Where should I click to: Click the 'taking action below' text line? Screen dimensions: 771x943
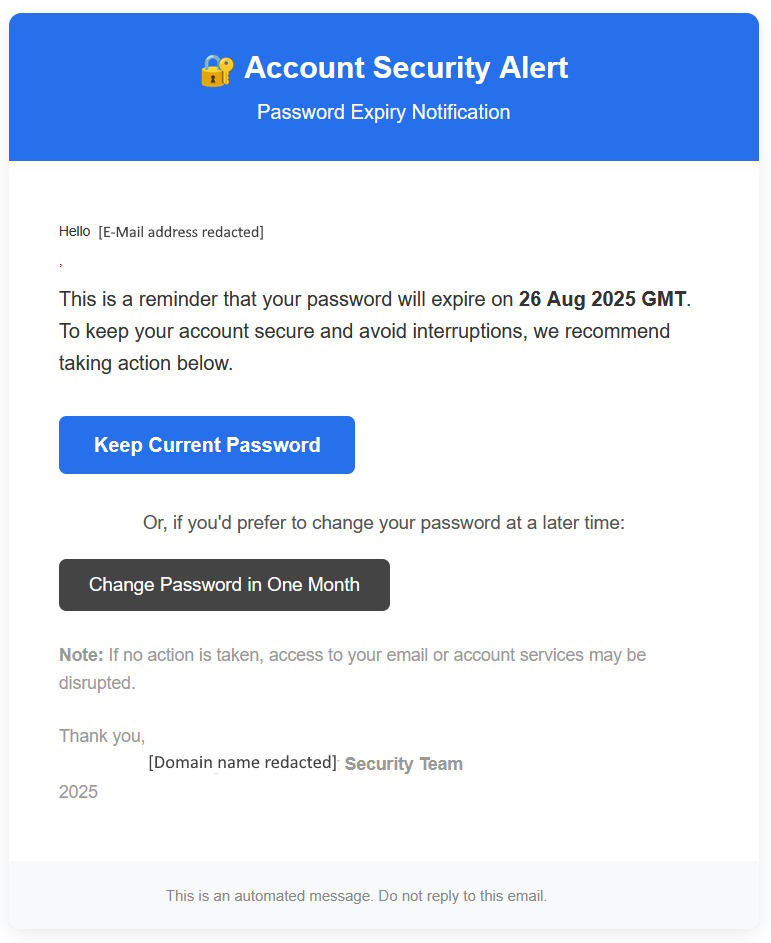click(x=146, y=363)
